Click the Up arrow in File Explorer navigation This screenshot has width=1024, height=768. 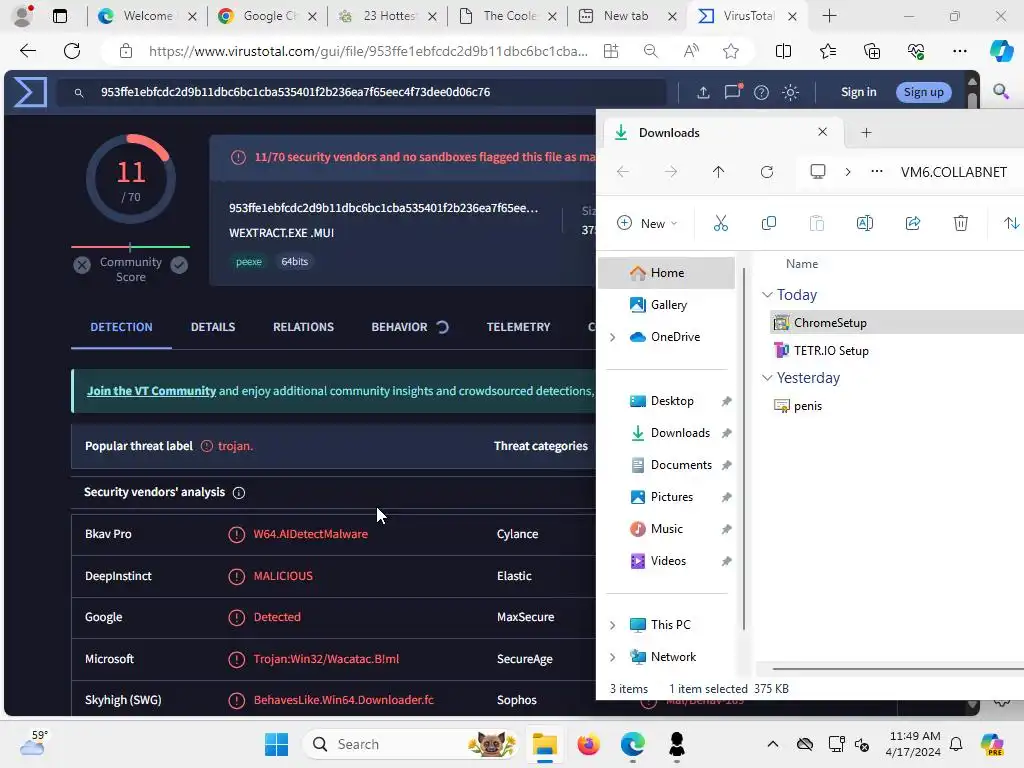(x=718, y=172)
